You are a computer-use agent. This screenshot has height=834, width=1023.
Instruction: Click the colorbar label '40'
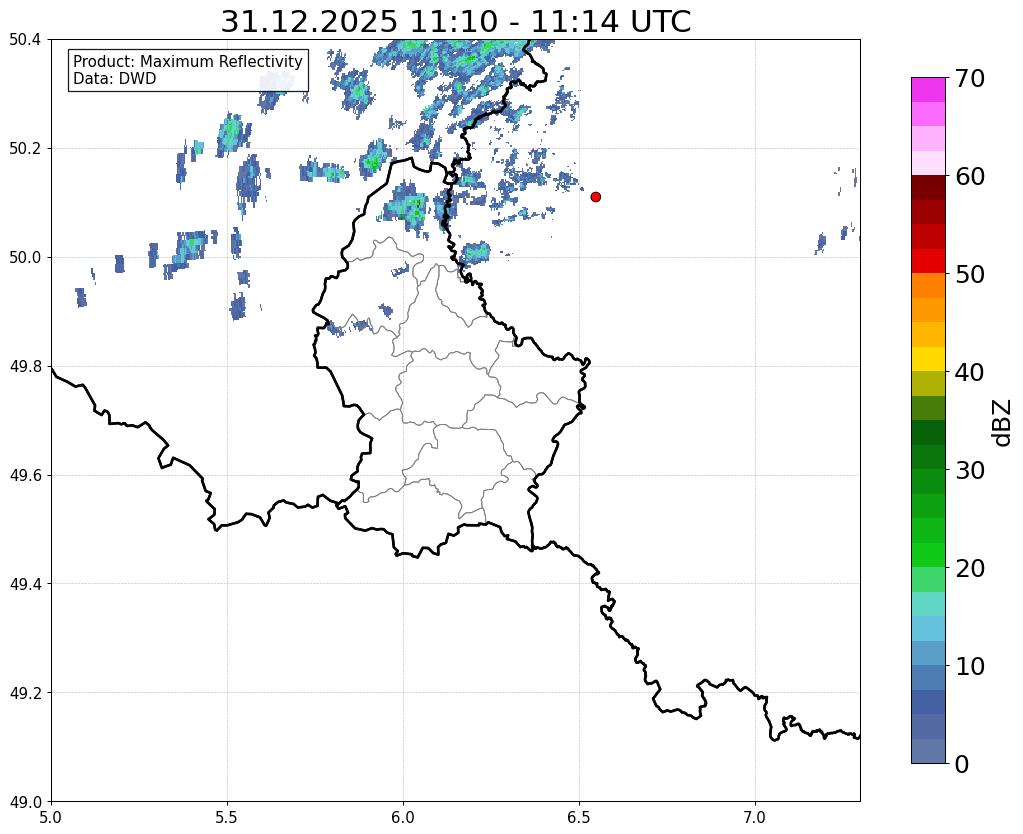pyautogui.click(x=970, y=372)
